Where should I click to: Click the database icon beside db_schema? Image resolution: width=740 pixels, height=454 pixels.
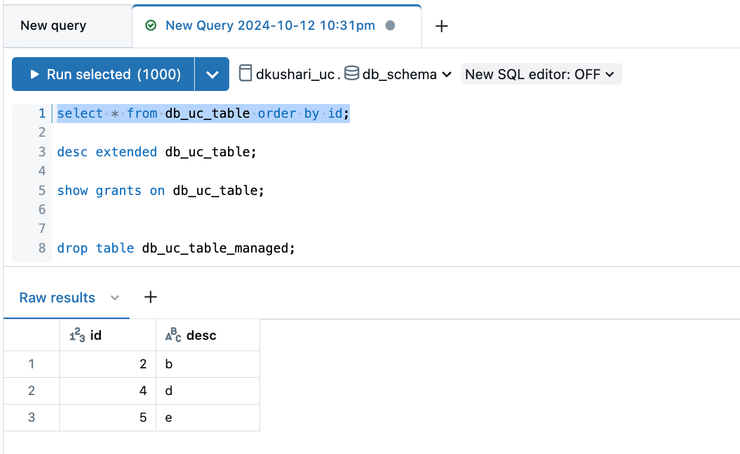pyautogui.click(x=352, y=73)
